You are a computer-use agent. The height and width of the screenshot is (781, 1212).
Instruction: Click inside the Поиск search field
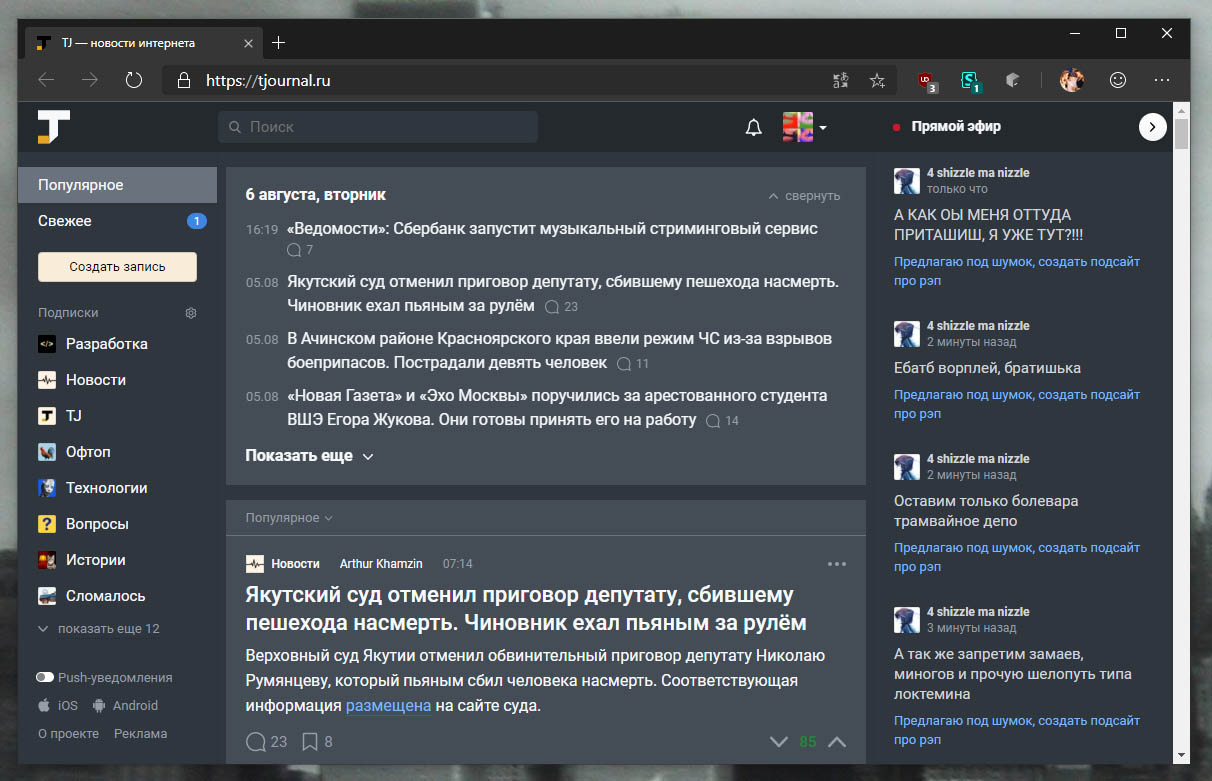point(378,126)
